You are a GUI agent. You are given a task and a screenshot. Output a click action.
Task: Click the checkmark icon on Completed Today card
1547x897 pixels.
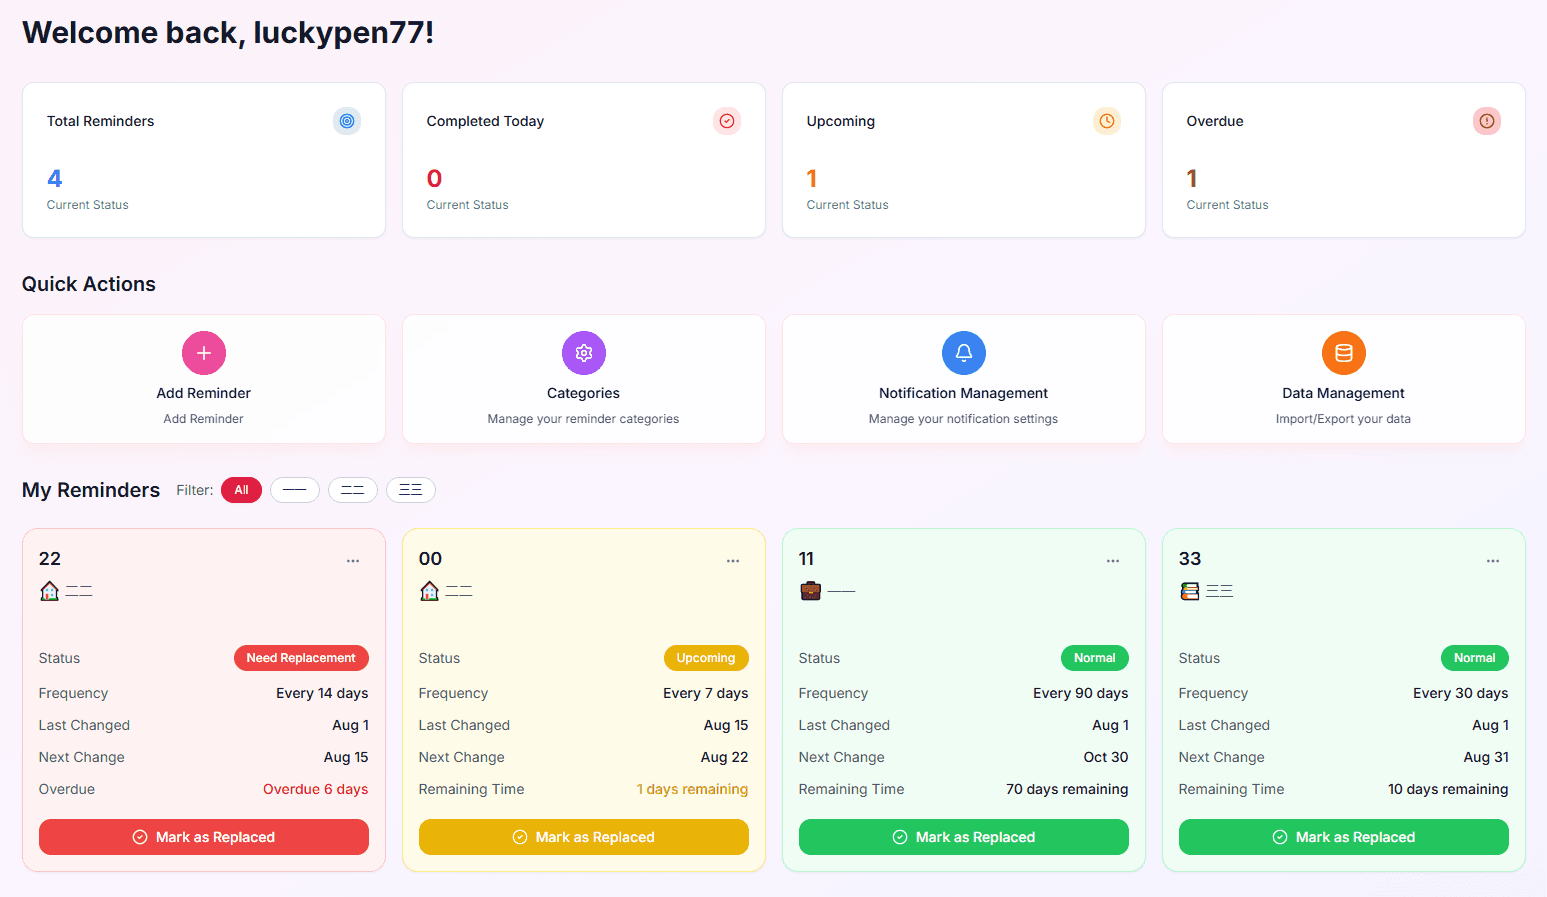pyautogui.click(x=727, y=121)
